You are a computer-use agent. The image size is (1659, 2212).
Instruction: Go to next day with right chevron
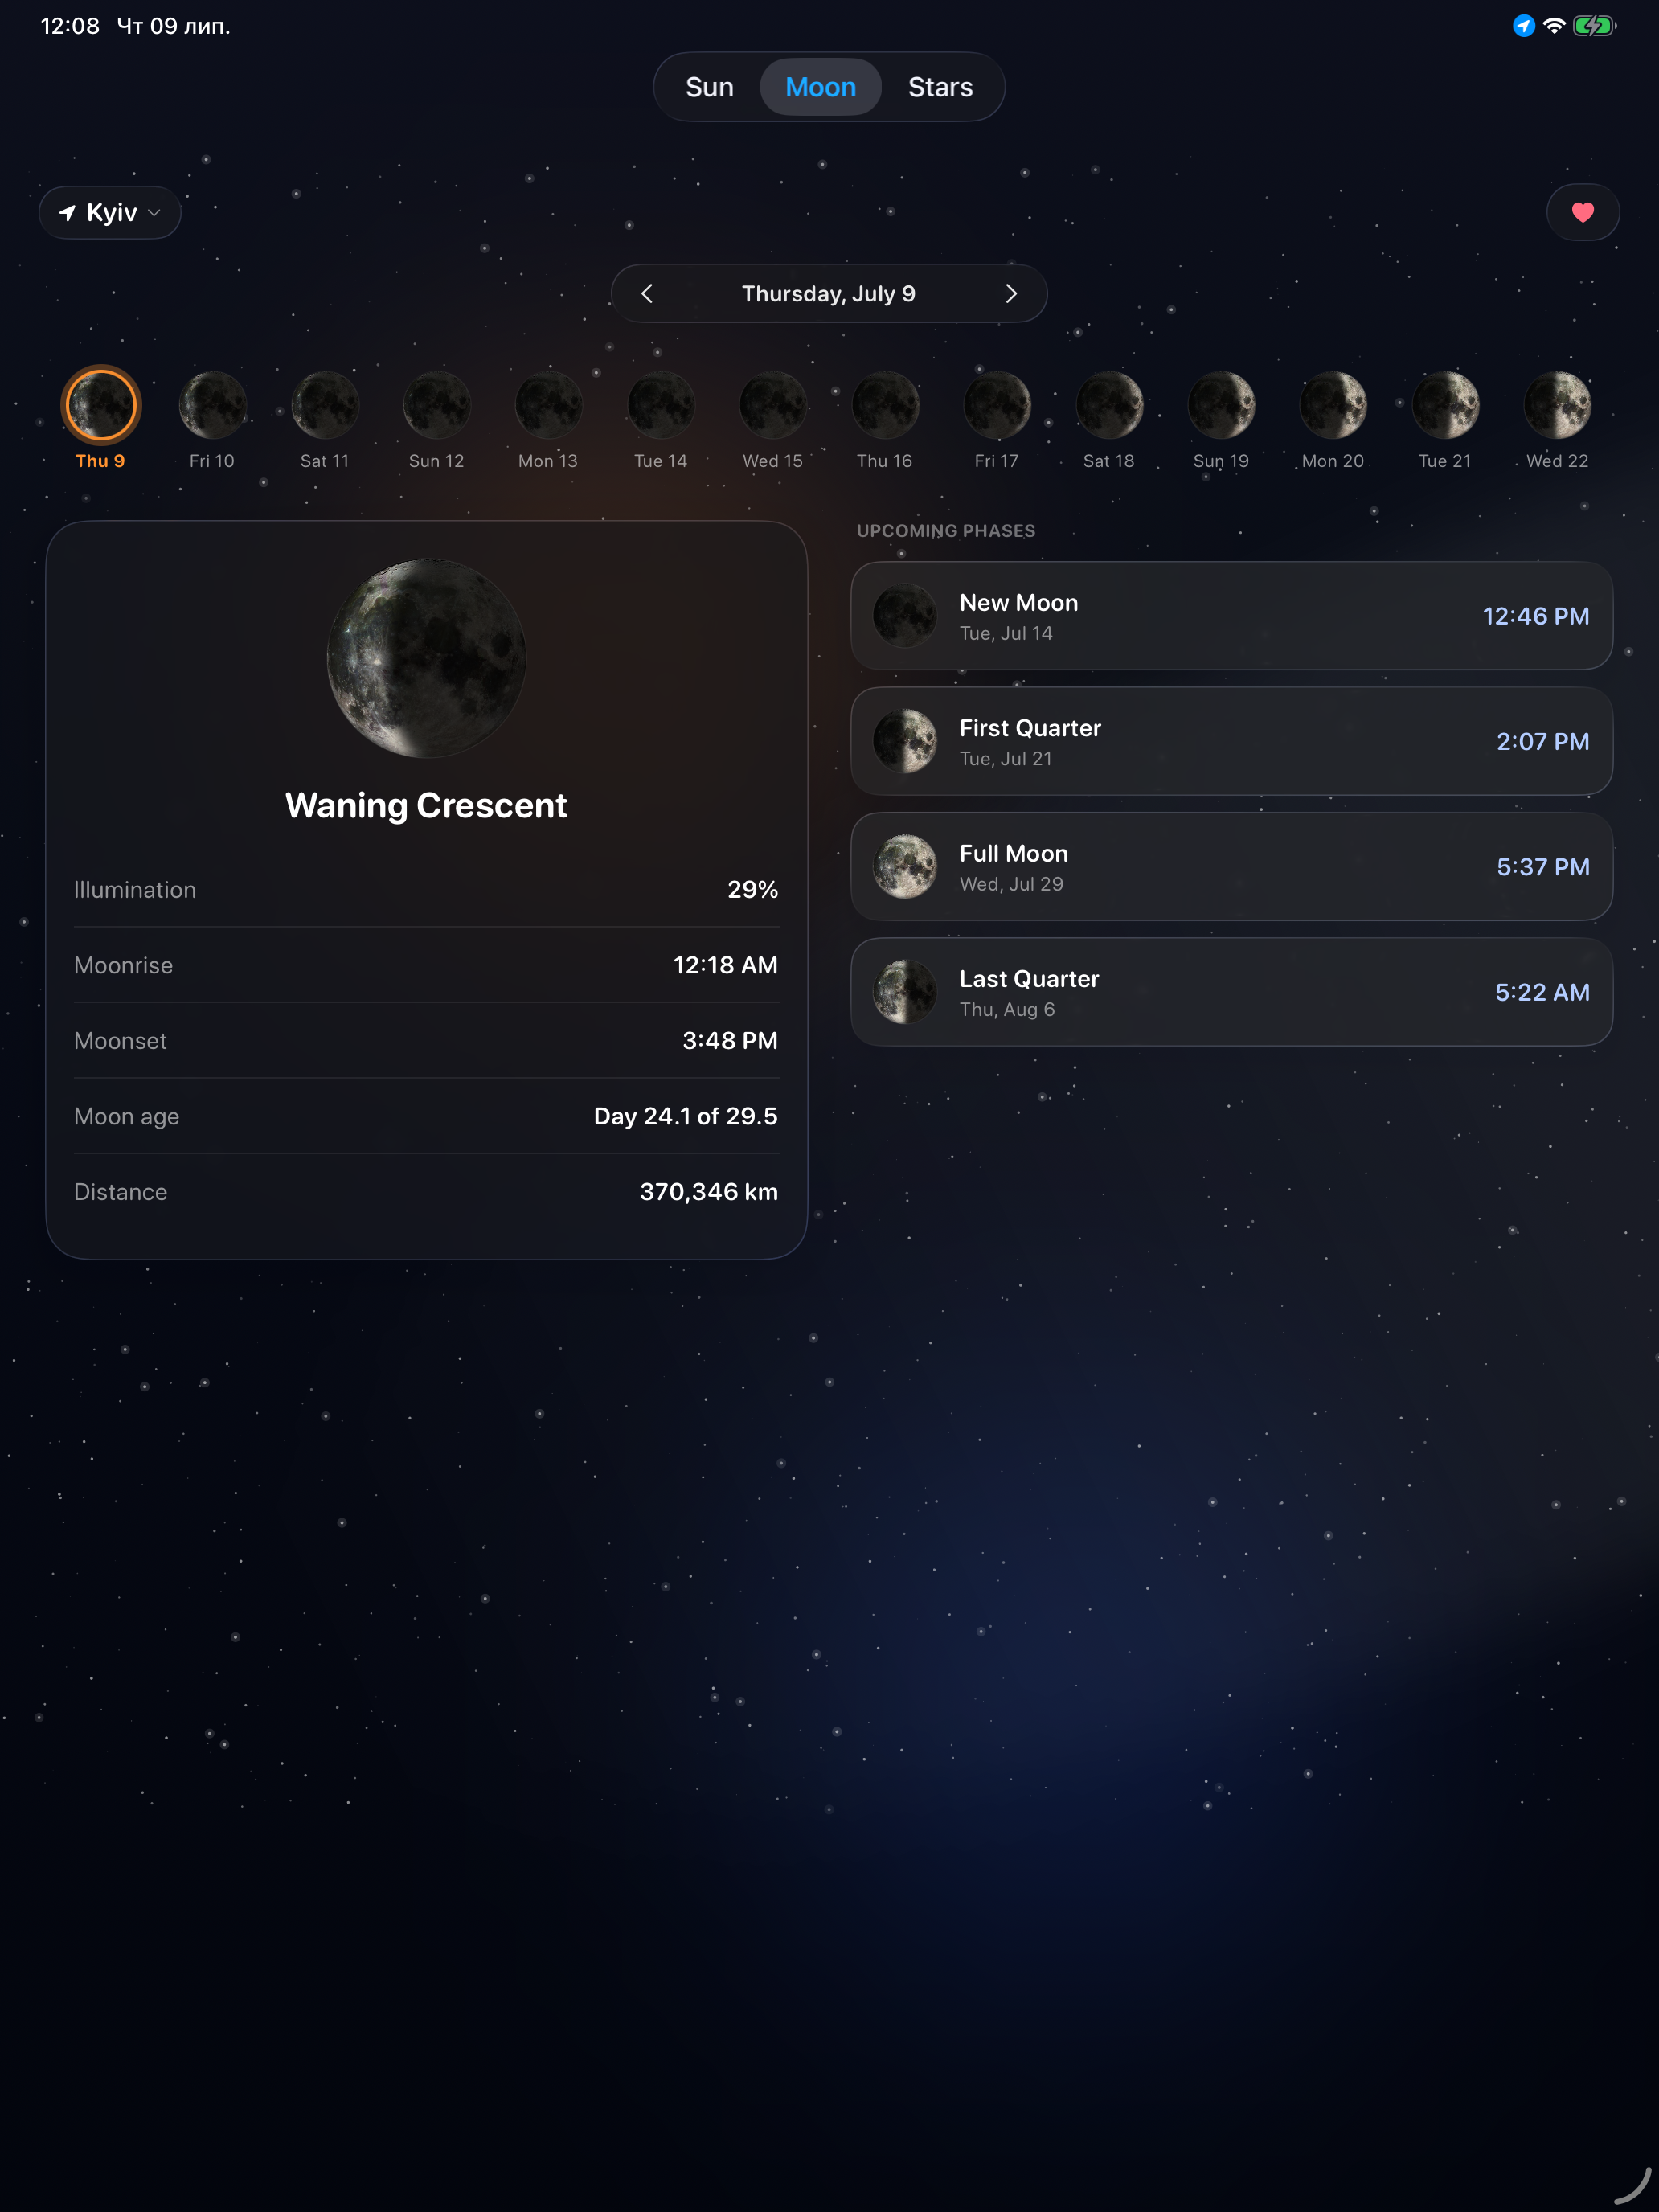click(1011, 293)
